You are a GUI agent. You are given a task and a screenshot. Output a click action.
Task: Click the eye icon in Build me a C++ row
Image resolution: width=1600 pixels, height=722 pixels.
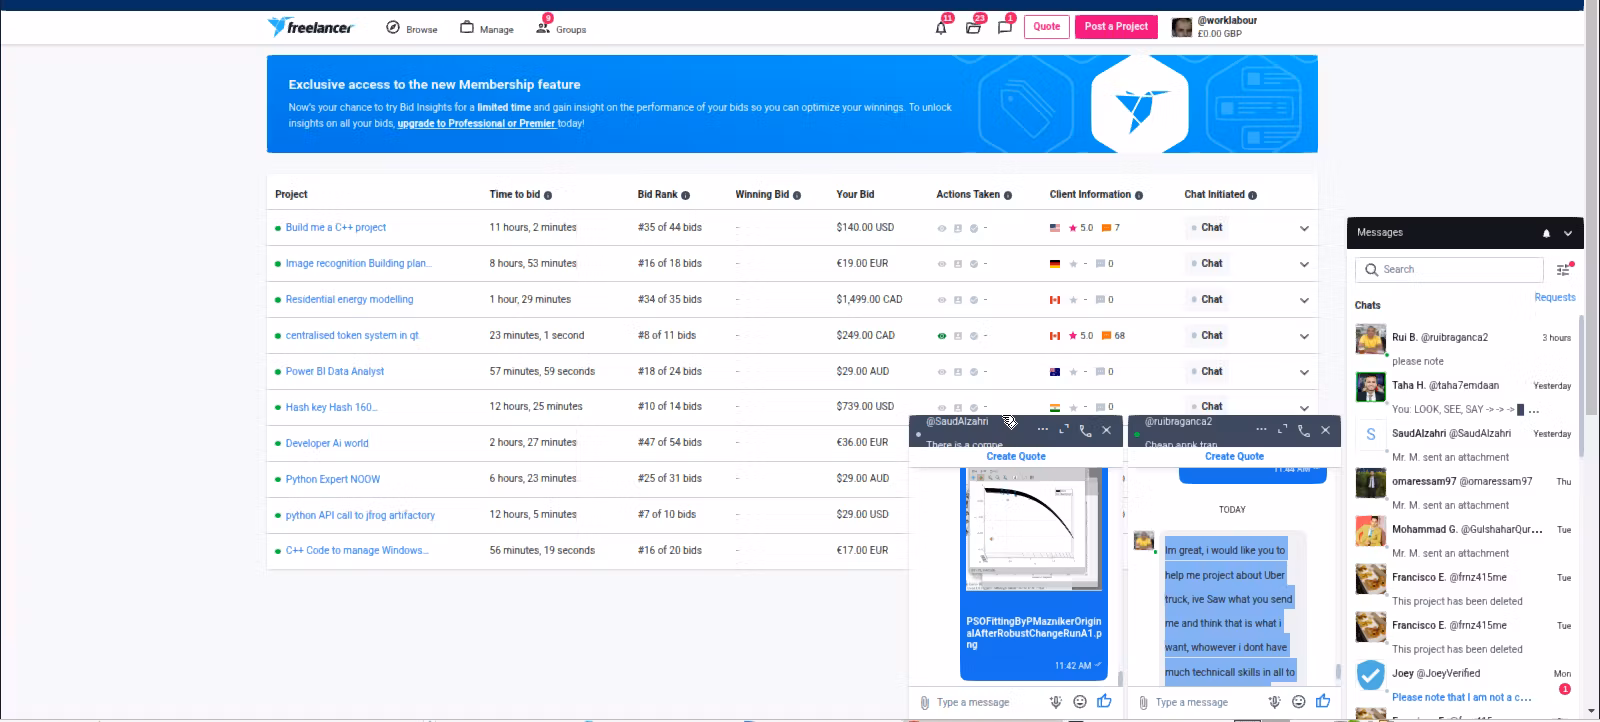[941, 228]
